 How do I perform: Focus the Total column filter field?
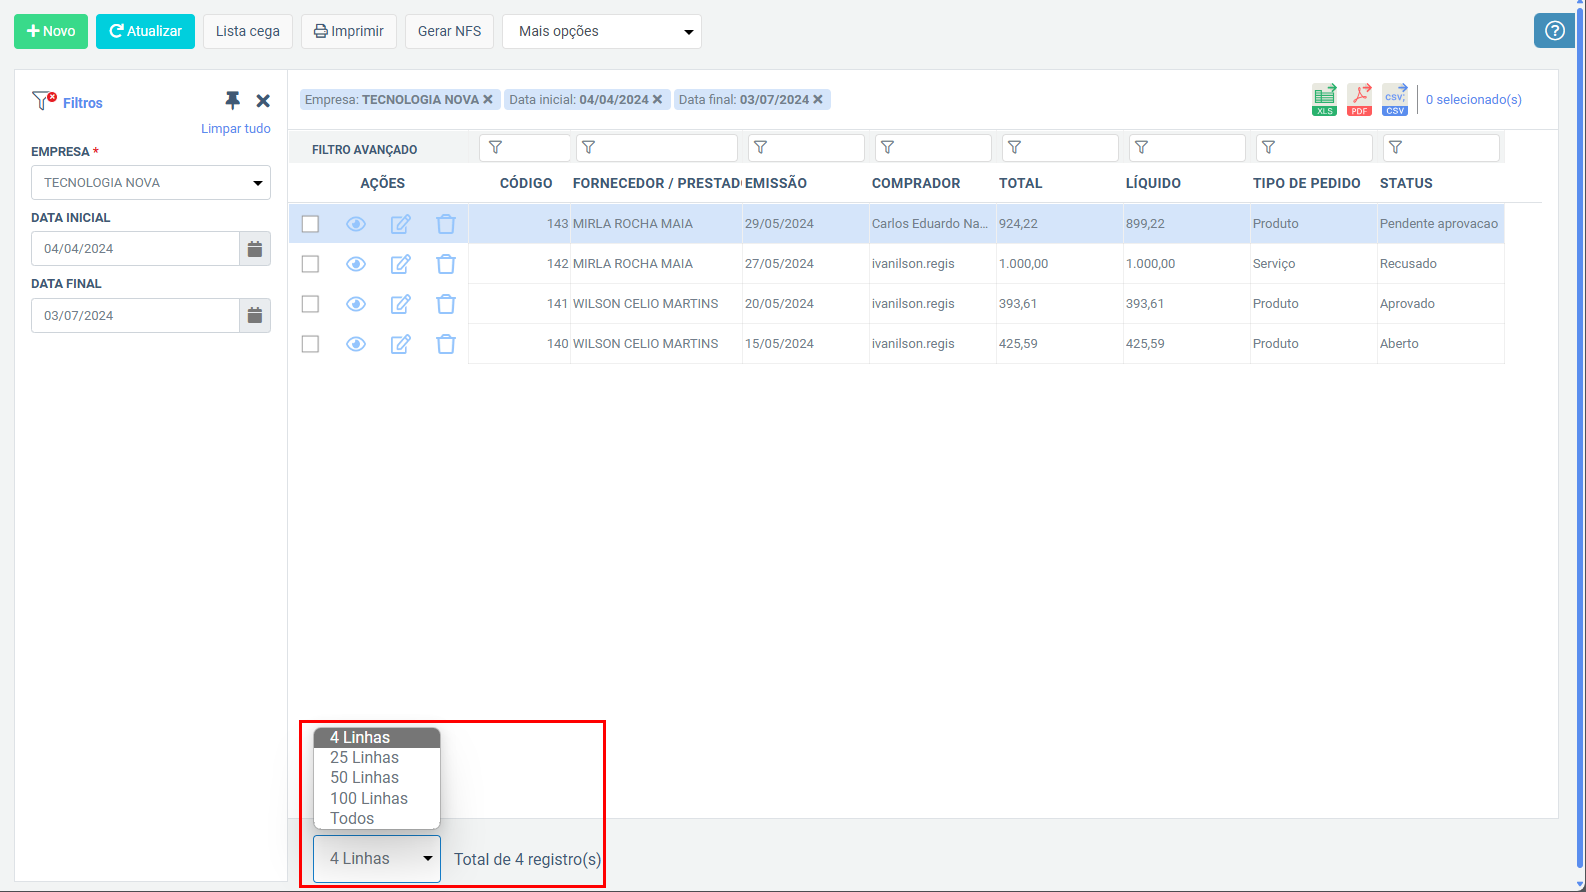pos(1060,148)
